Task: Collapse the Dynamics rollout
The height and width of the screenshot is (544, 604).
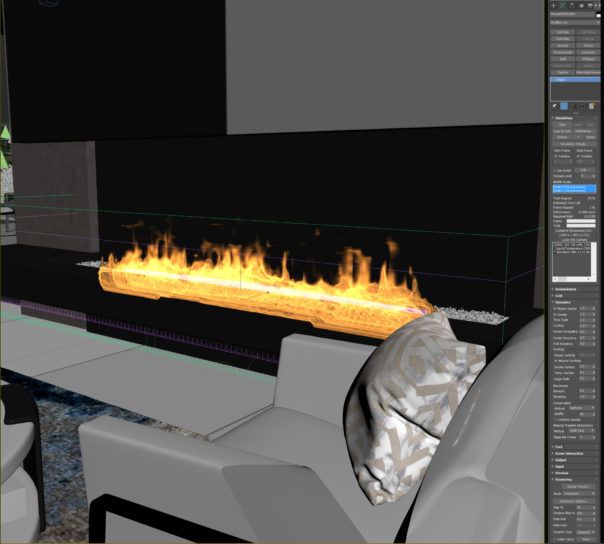Action: pyautogui.click(x=563, y=302)
